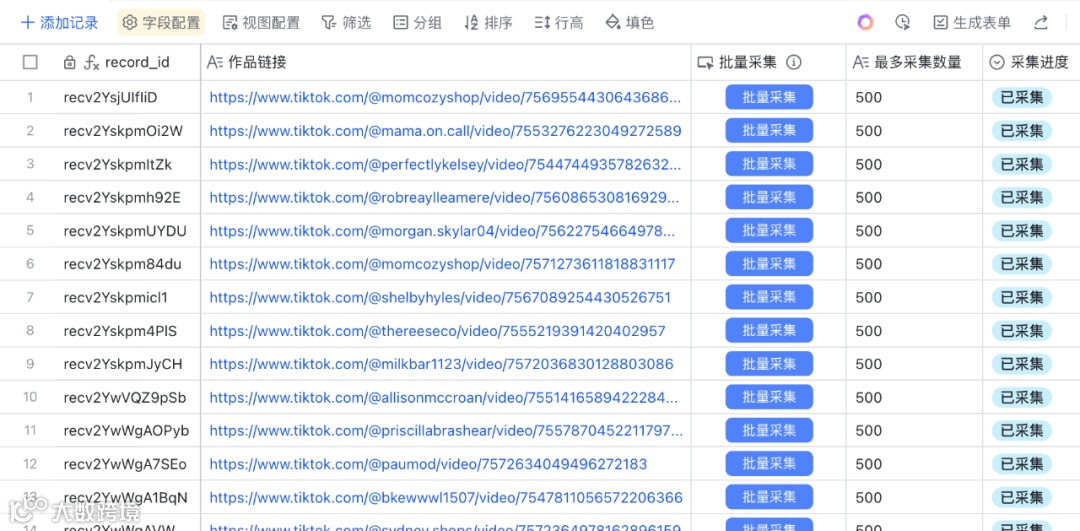The image size is (1080, 531).
Task: Toggle the select-all checkbox in header
Action: [30, 63]
